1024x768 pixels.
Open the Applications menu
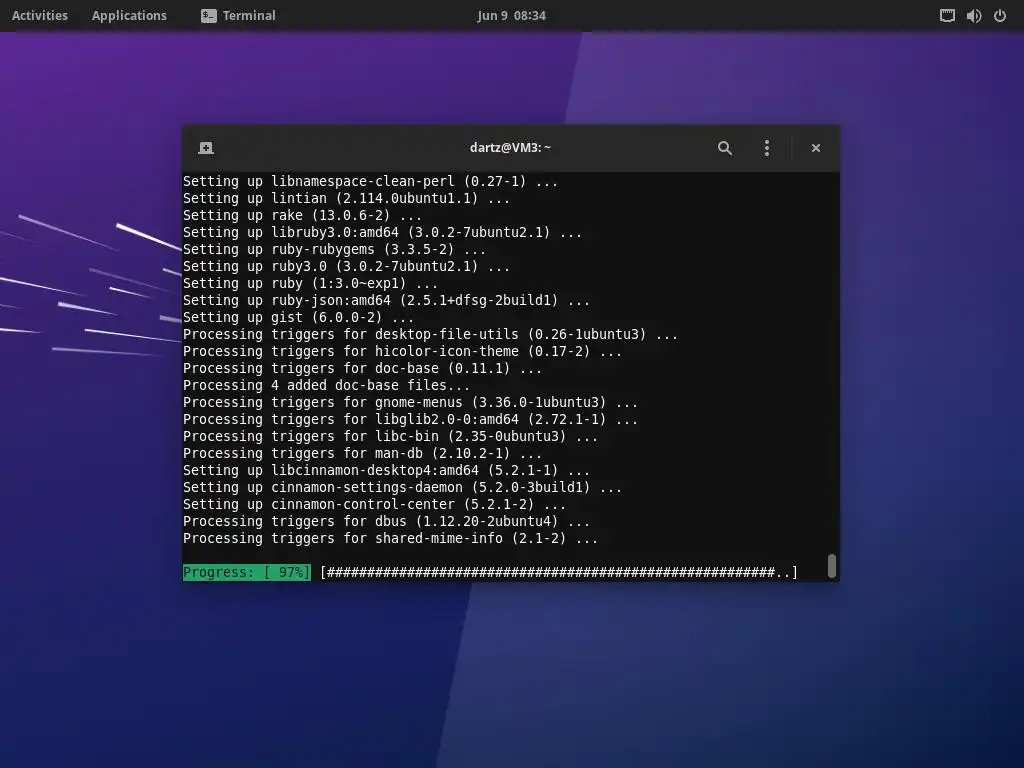(x=129, y=15)
